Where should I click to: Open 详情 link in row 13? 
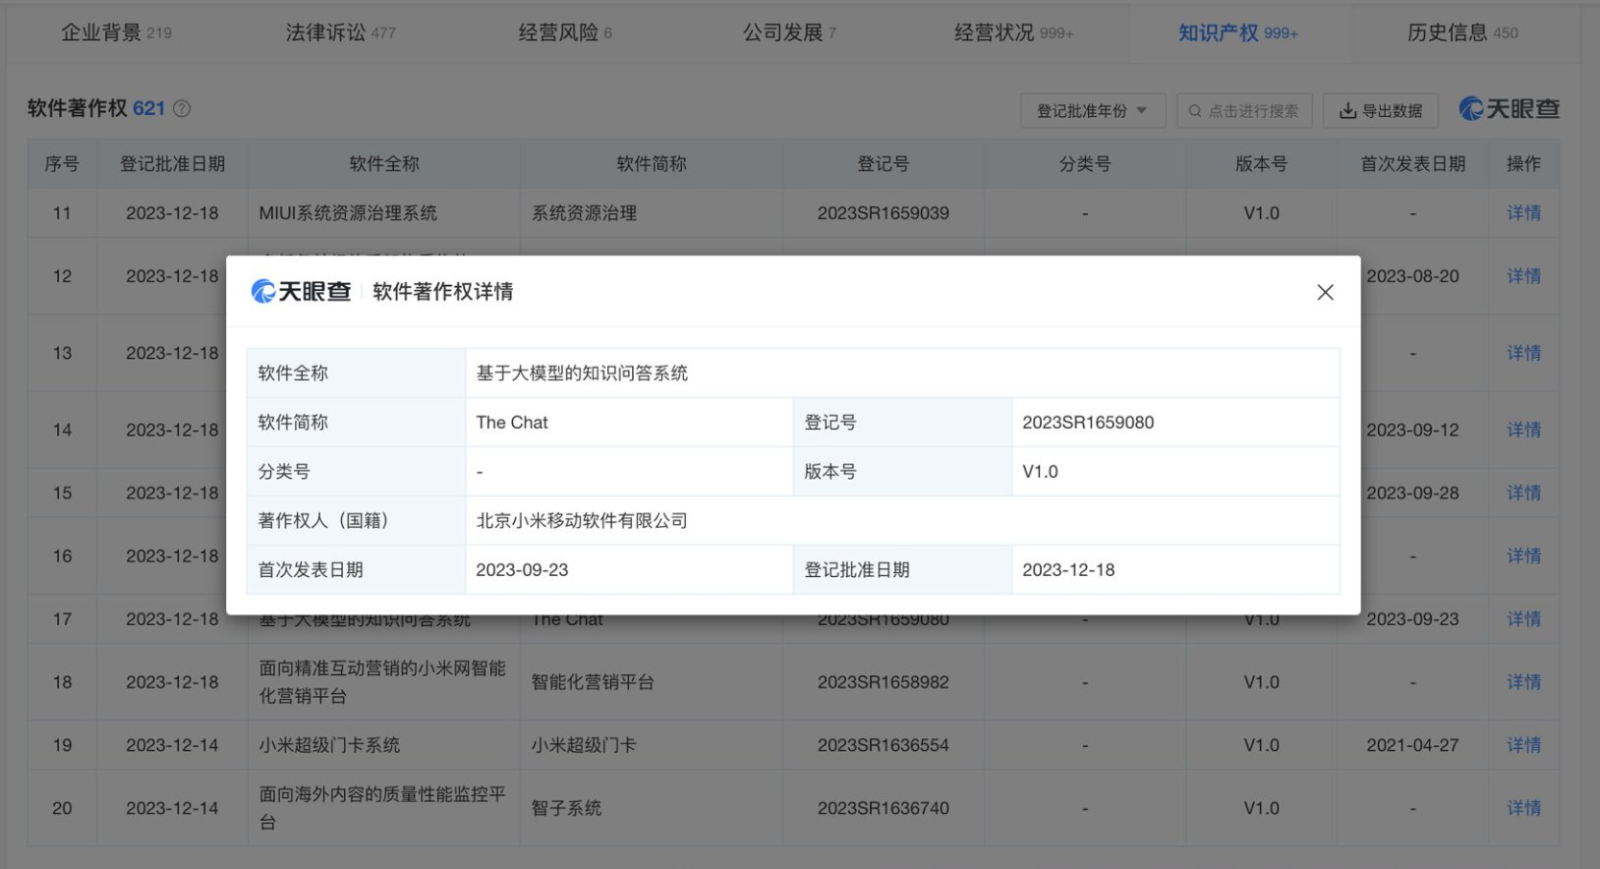pyautogui.click(x=1524, y=353)
